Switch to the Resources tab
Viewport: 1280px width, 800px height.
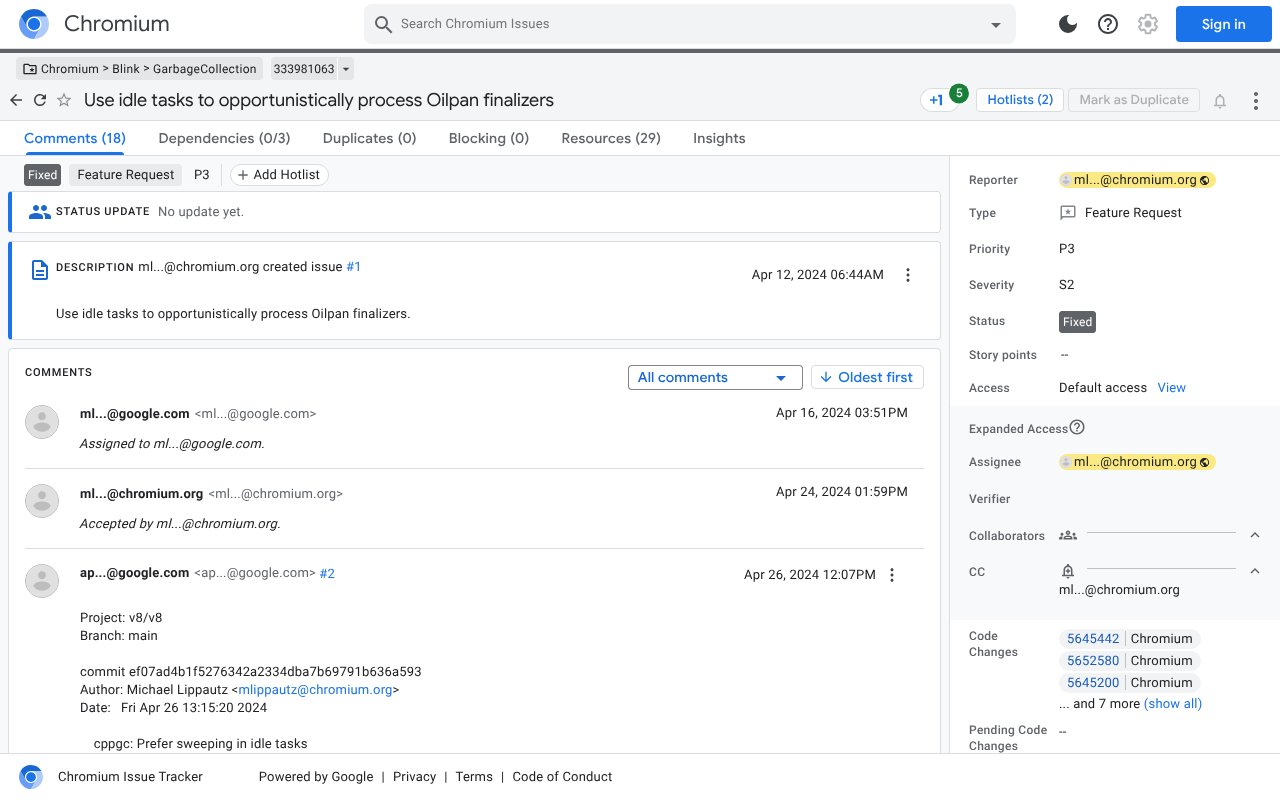pos(610,138)
